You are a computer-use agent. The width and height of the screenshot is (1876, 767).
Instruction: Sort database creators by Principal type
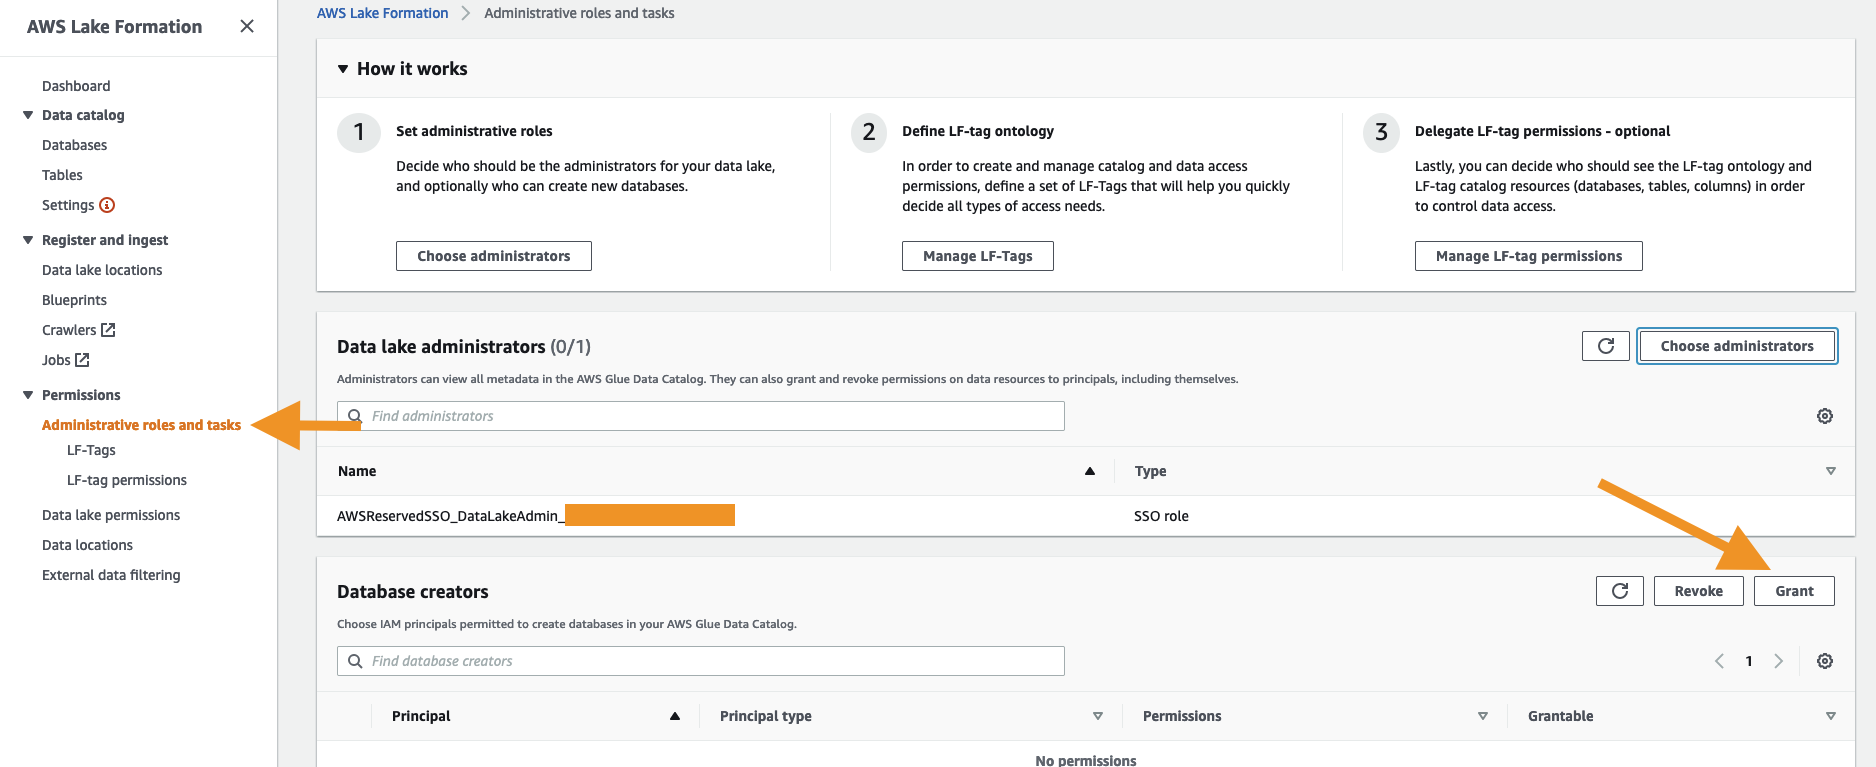(x=1097, y=716)
